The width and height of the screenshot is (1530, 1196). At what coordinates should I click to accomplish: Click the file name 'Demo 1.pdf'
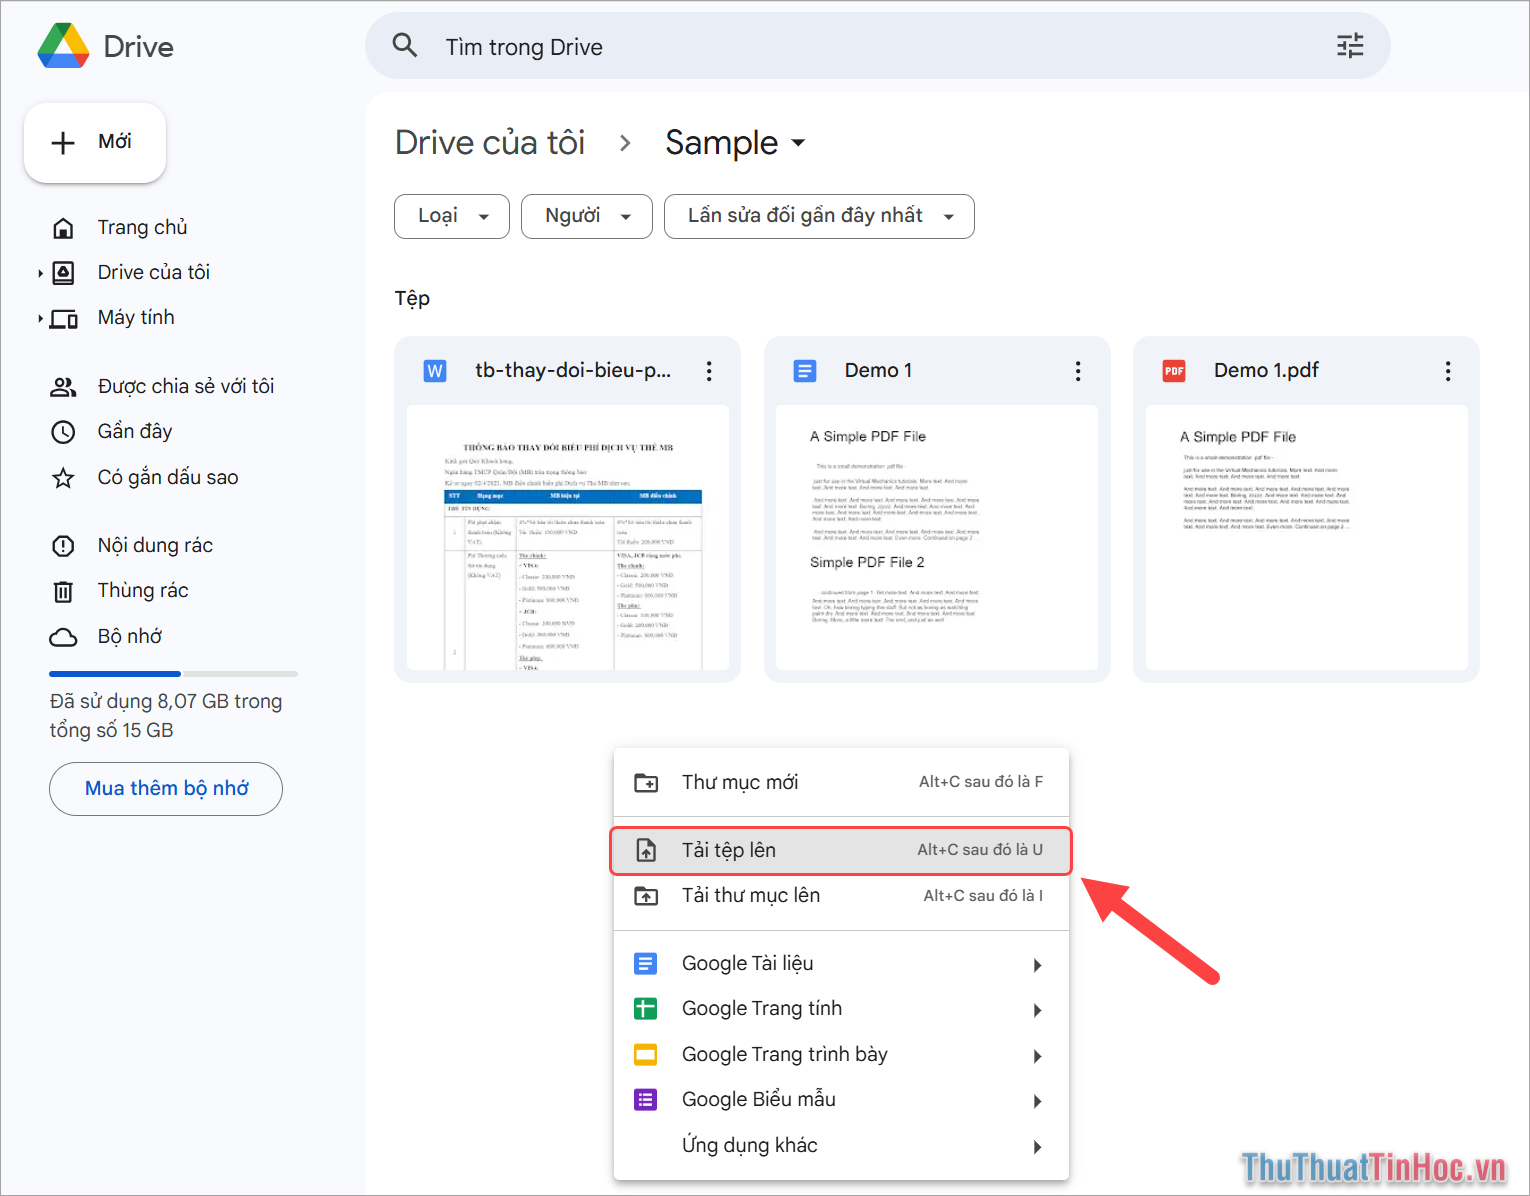pyautogui.click(x=1266, y=371)
